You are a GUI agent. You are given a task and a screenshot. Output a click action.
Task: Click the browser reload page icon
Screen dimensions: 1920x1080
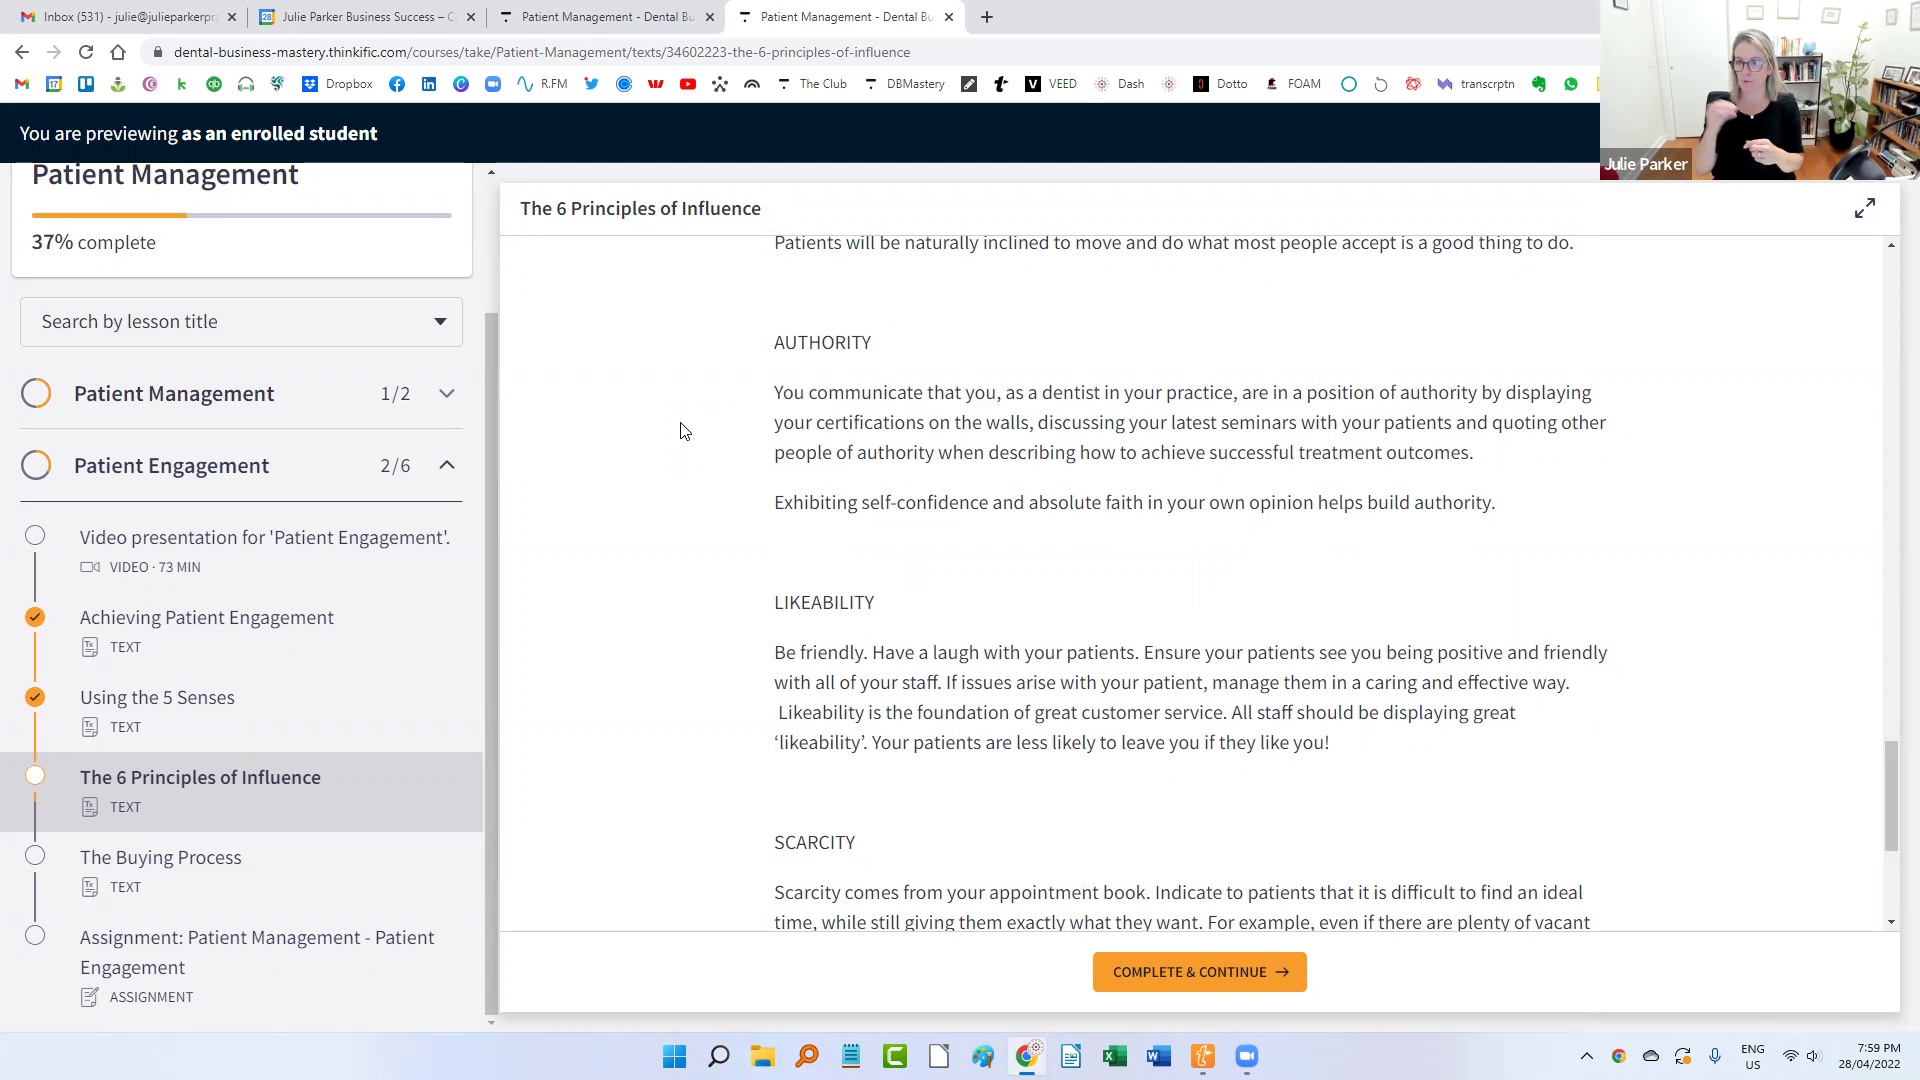pyautogui.click(x=86, y=52)
